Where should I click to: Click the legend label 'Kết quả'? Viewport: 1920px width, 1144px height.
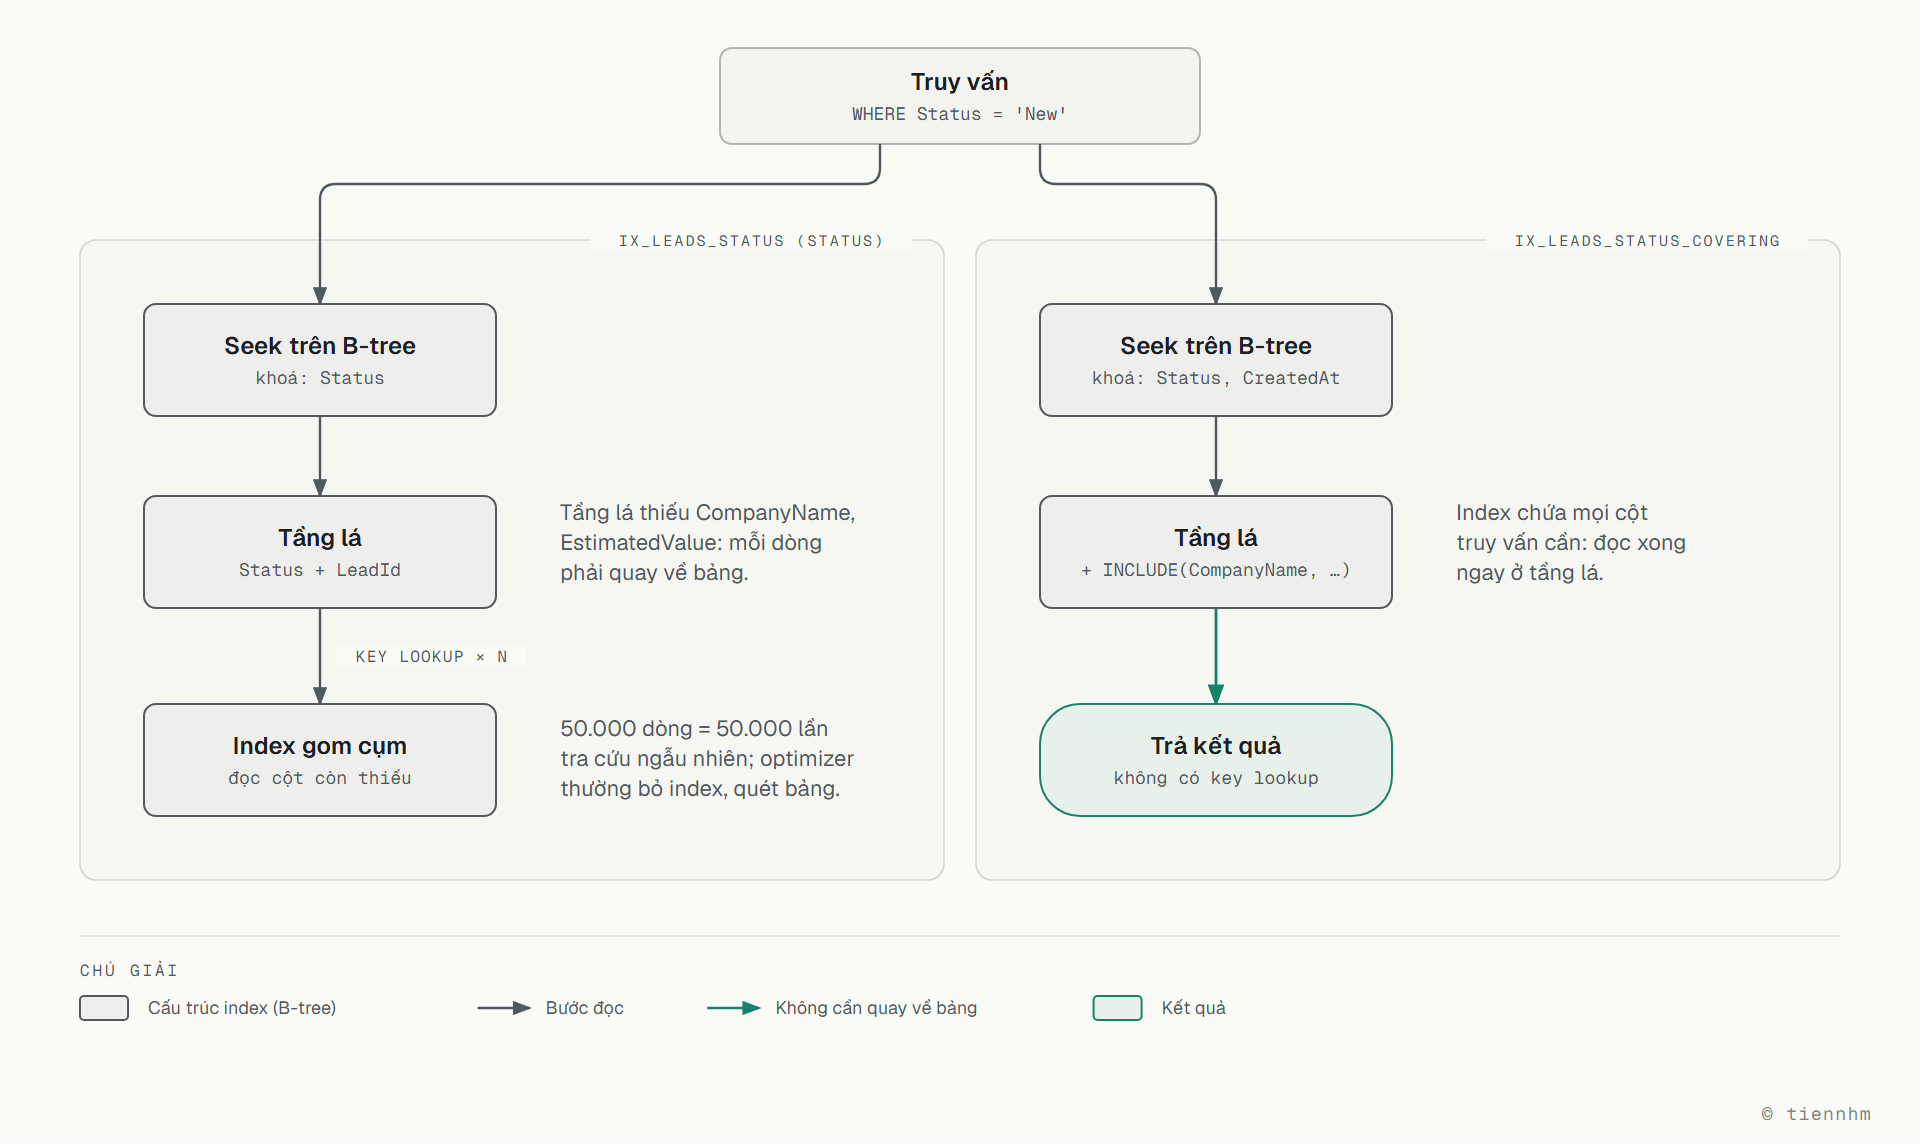point(1193,1008)
